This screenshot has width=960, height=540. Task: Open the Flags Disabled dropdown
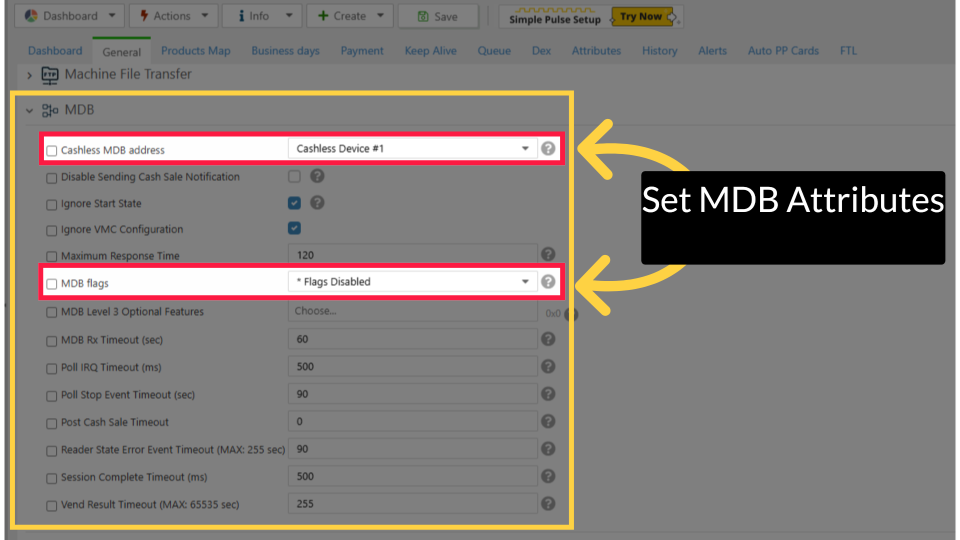[412, 282]
